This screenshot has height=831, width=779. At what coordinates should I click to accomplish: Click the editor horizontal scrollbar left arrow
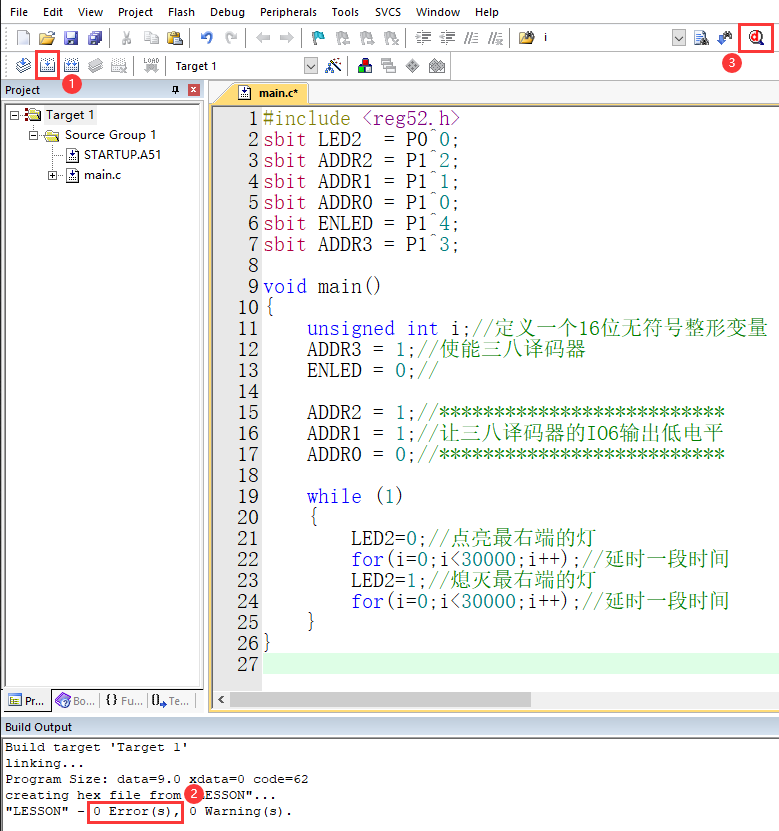(x=221, y=699)
